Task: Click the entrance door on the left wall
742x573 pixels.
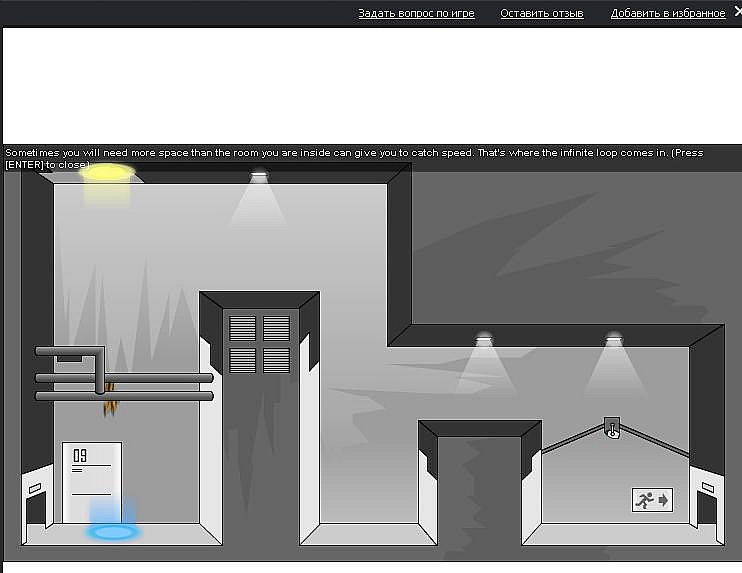Action: pos(36,506)
